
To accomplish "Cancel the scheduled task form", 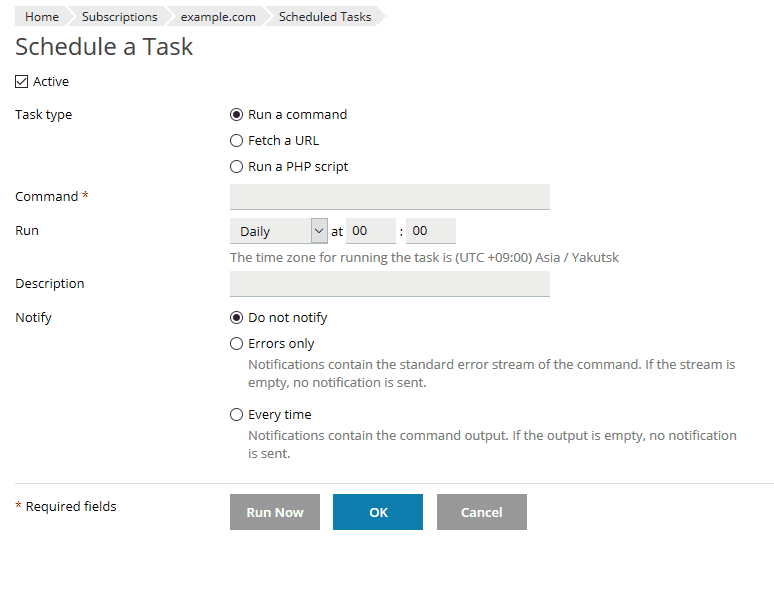I will click(x=481, y=512).
